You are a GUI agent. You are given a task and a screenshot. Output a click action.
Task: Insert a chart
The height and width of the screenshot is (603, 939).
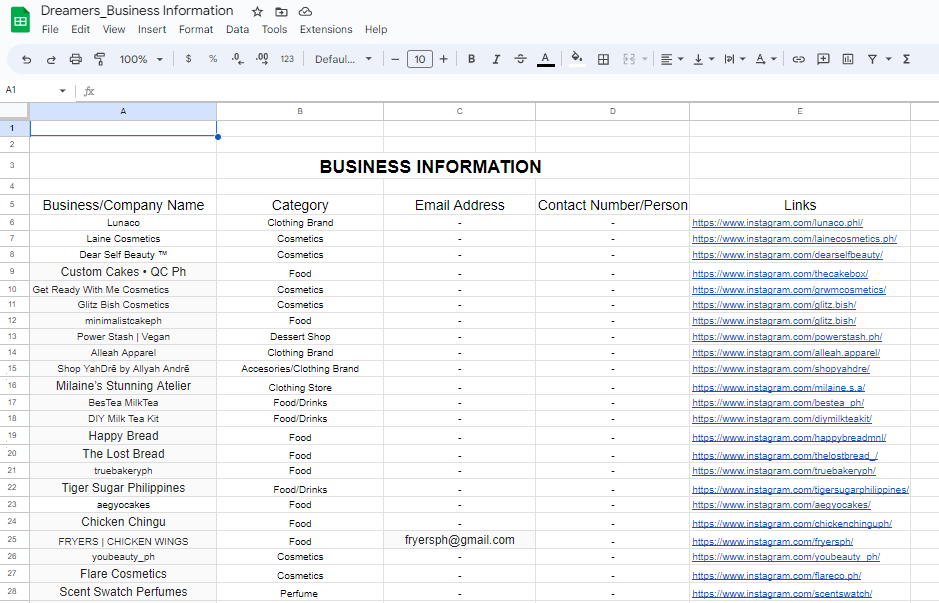click(848, 59)
